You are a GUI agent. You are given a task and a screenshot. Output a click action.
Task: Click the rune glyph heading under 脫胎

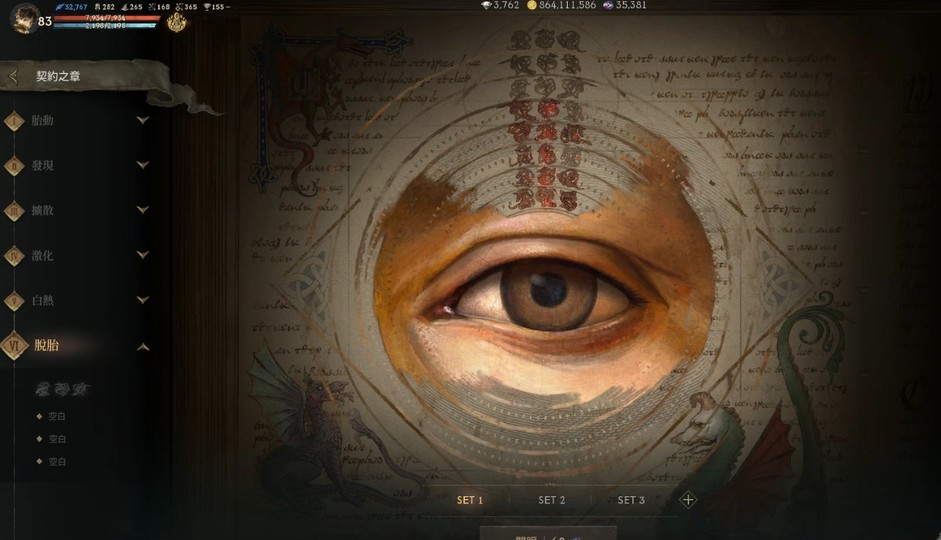coord(62,390)
